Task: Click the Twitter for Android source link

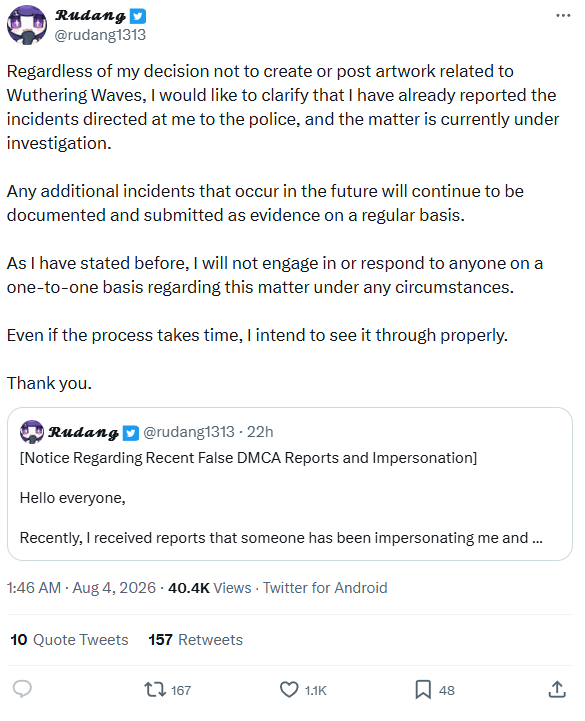Action: (325, 588)
